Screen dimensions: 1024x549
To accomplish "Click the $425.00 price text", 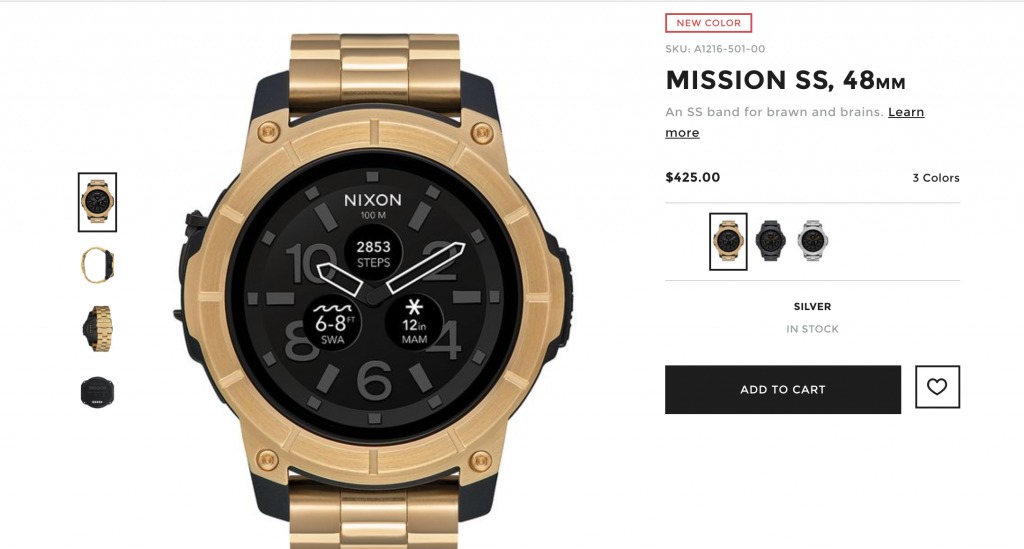I will [x=692, y=178].
